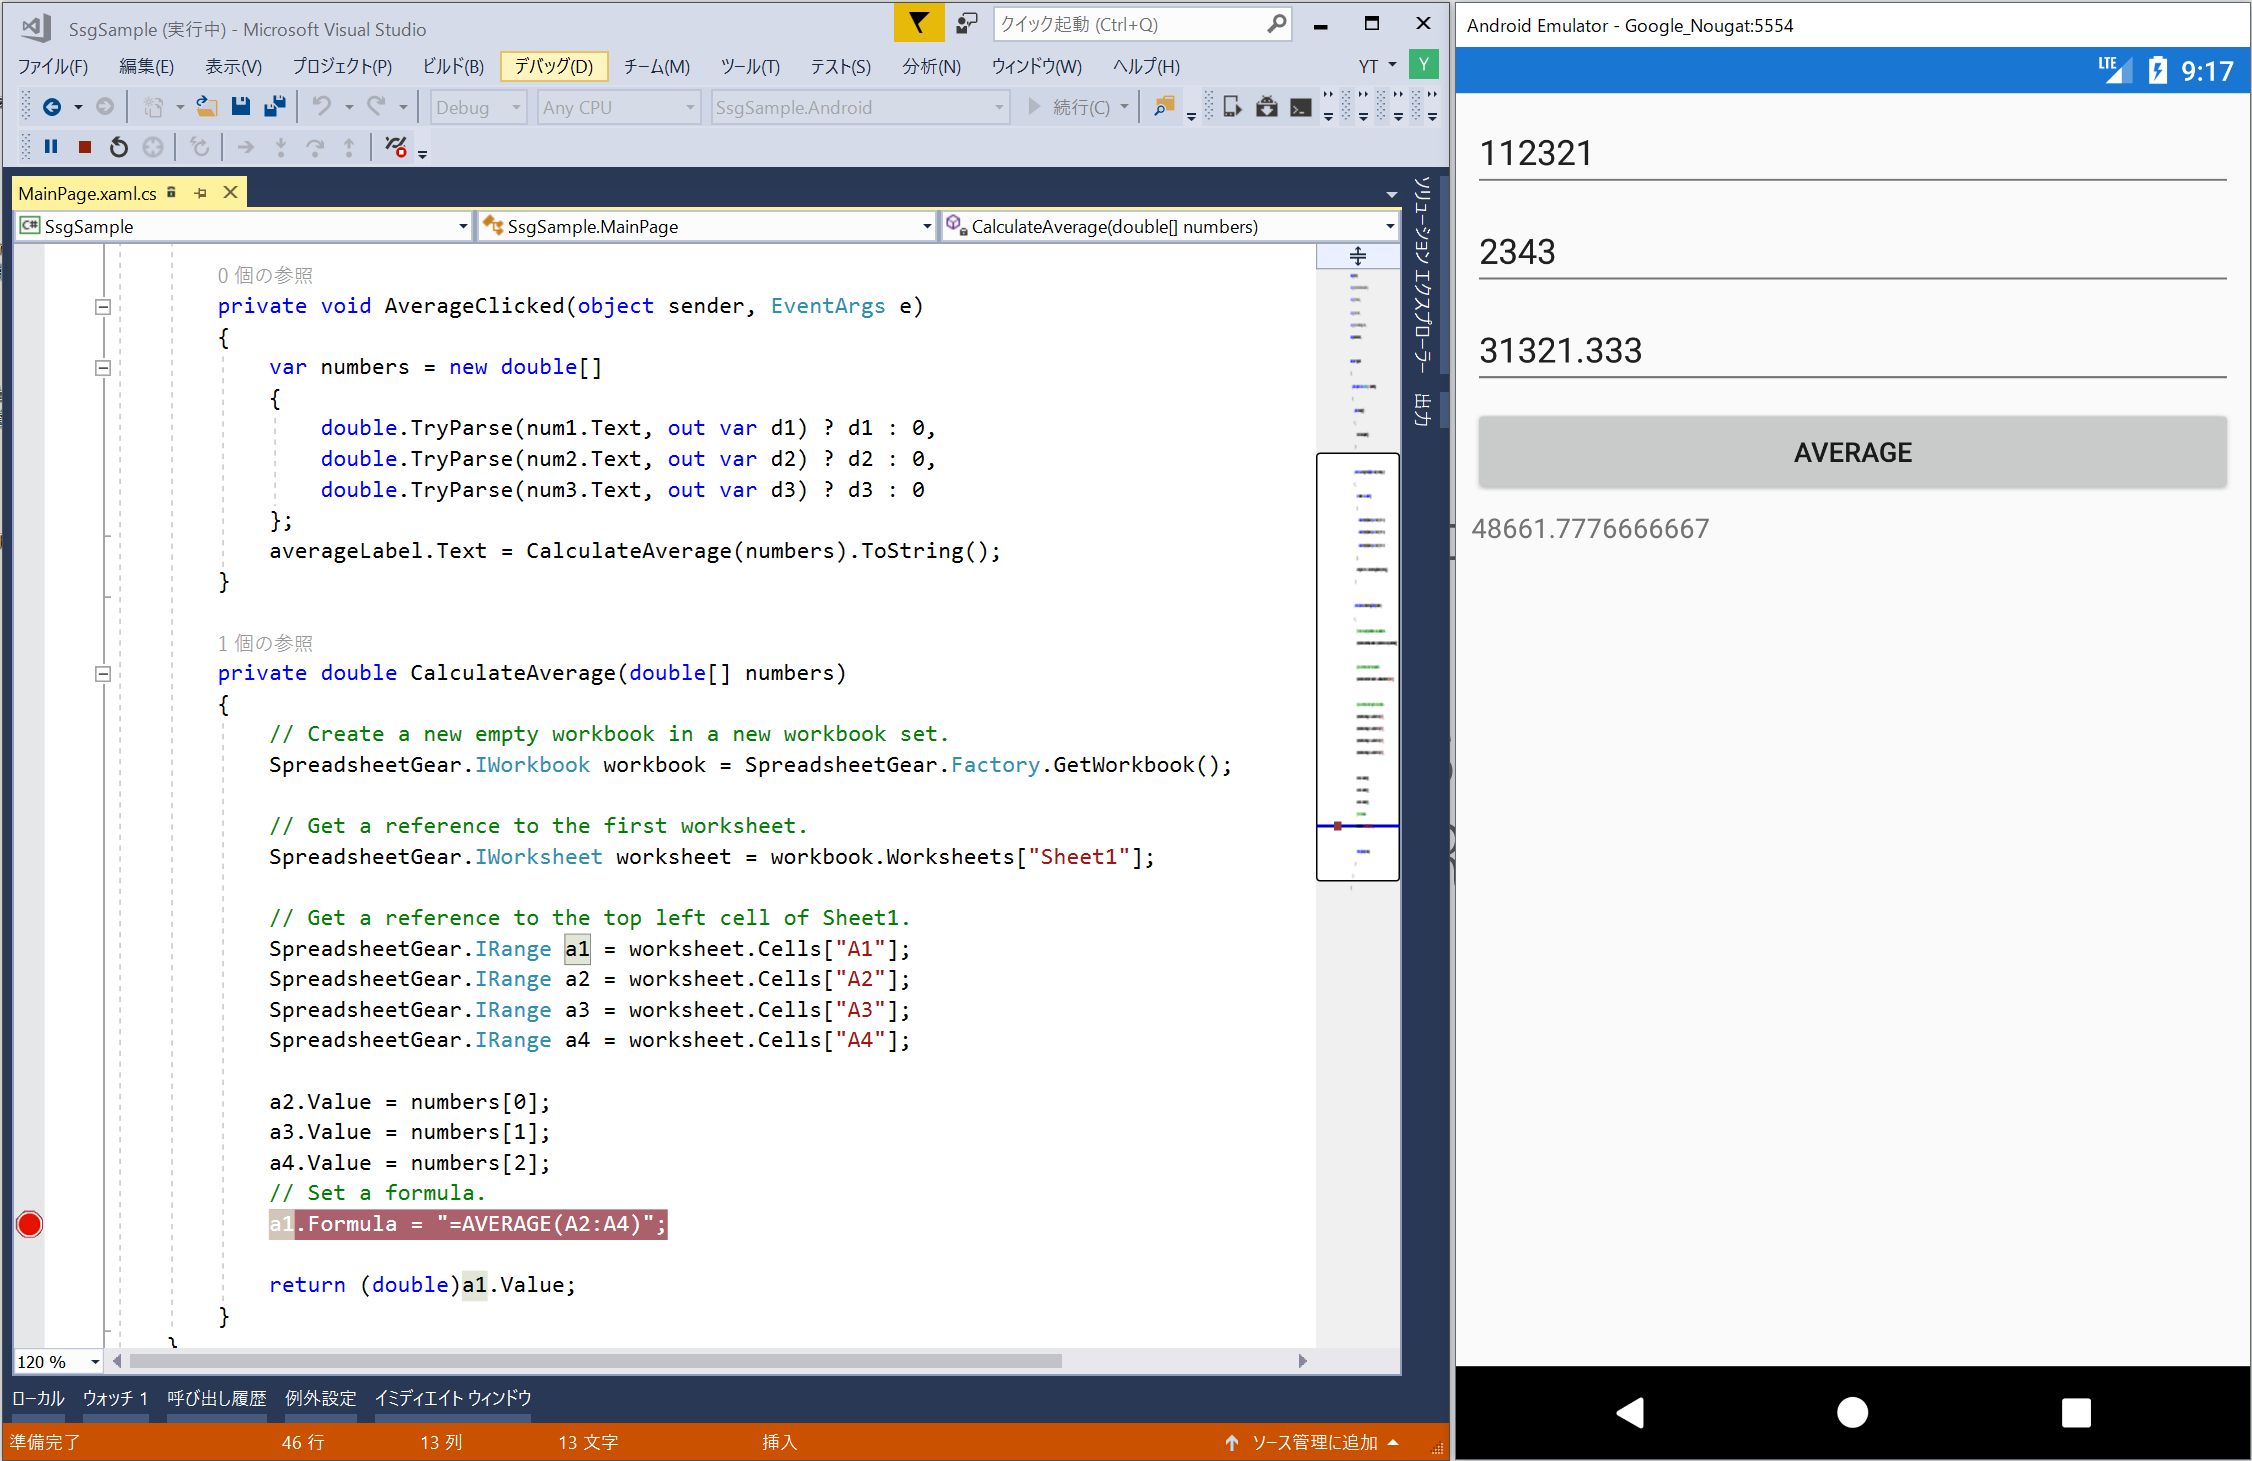
Task: Switch to the 呼び出し履歴 tab
Action: coord(217,1398)
